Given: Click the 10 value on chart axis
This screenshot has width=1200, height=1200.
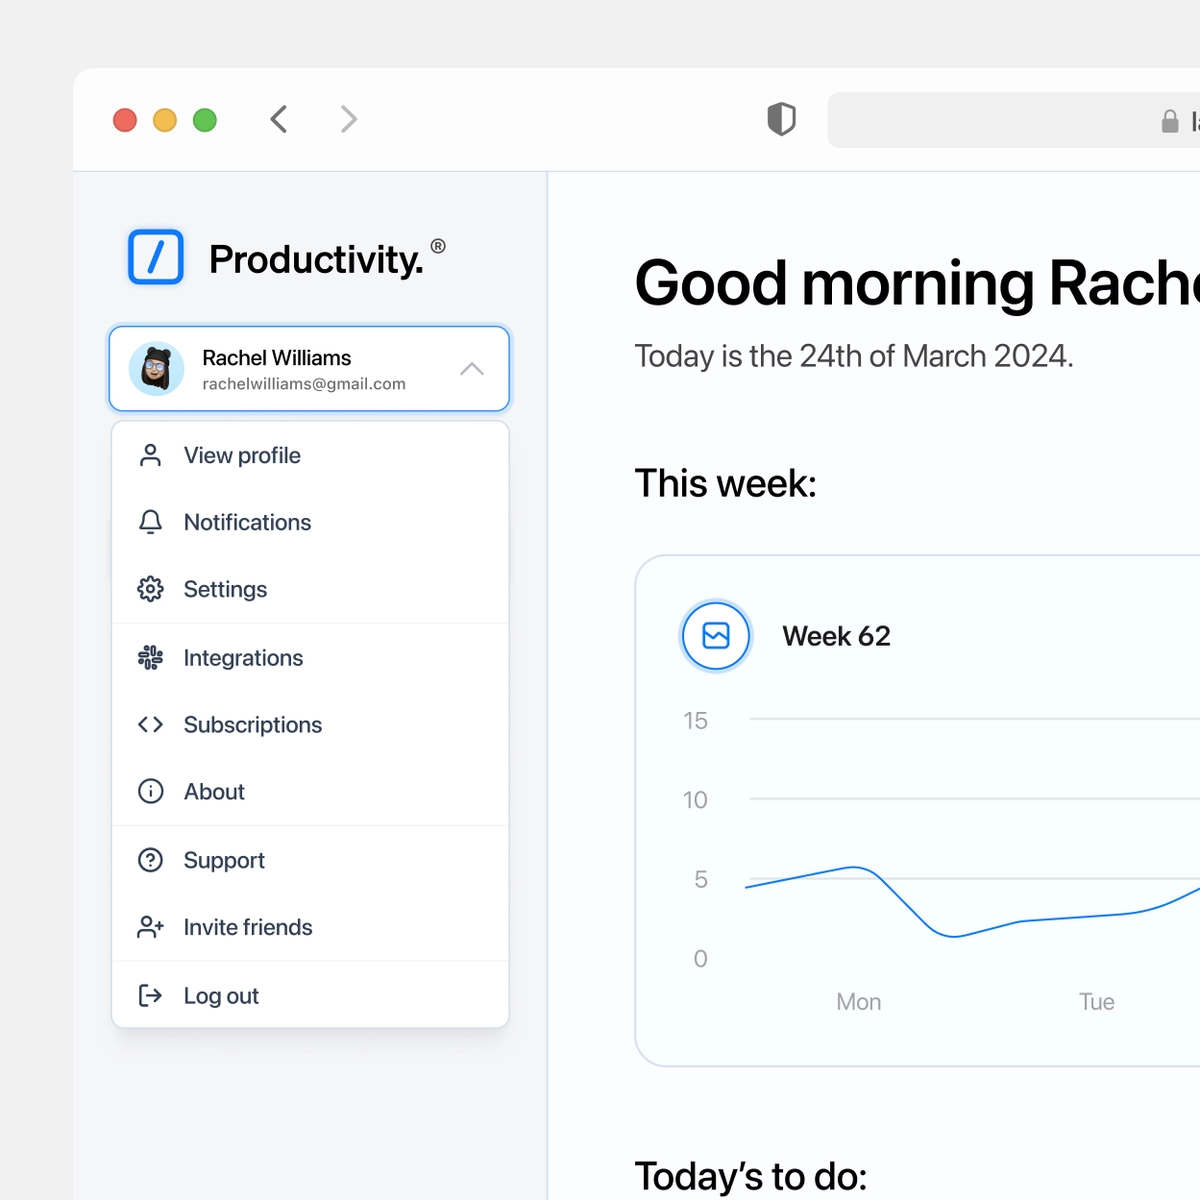Looking at the screenshot, I should pos(695,800).
